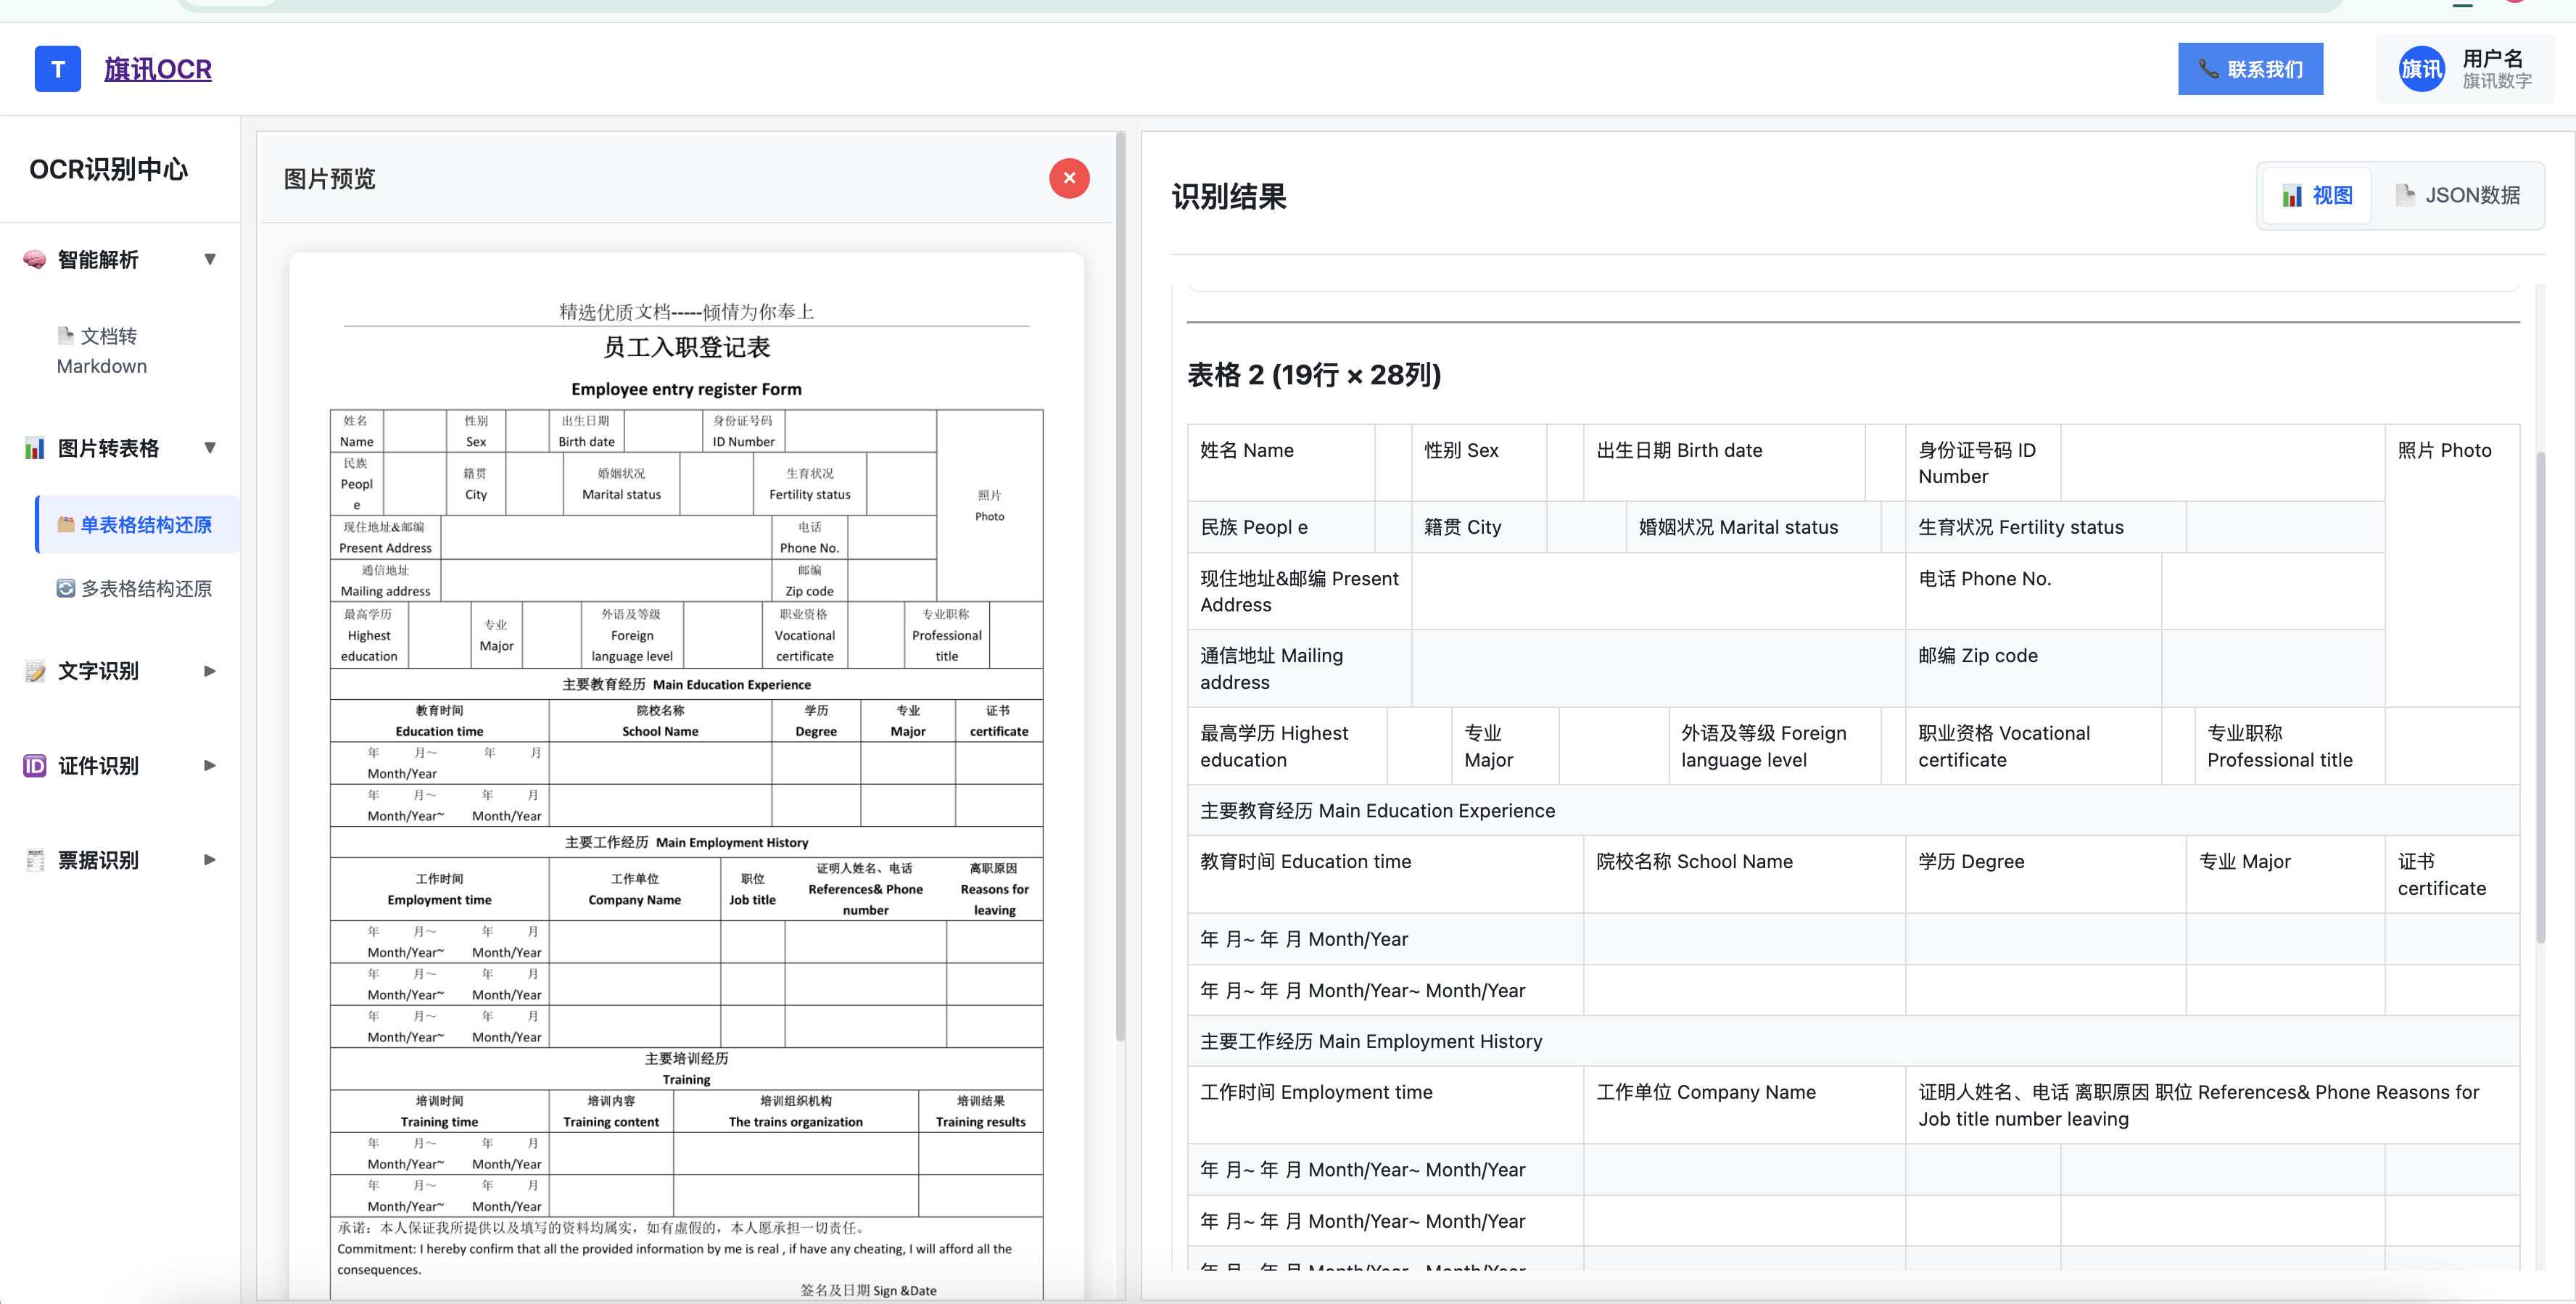The width and height of the screenshot is (2576, 1304).
Task: Switch to the 视图 tab
Action: tap(2317, 195)
